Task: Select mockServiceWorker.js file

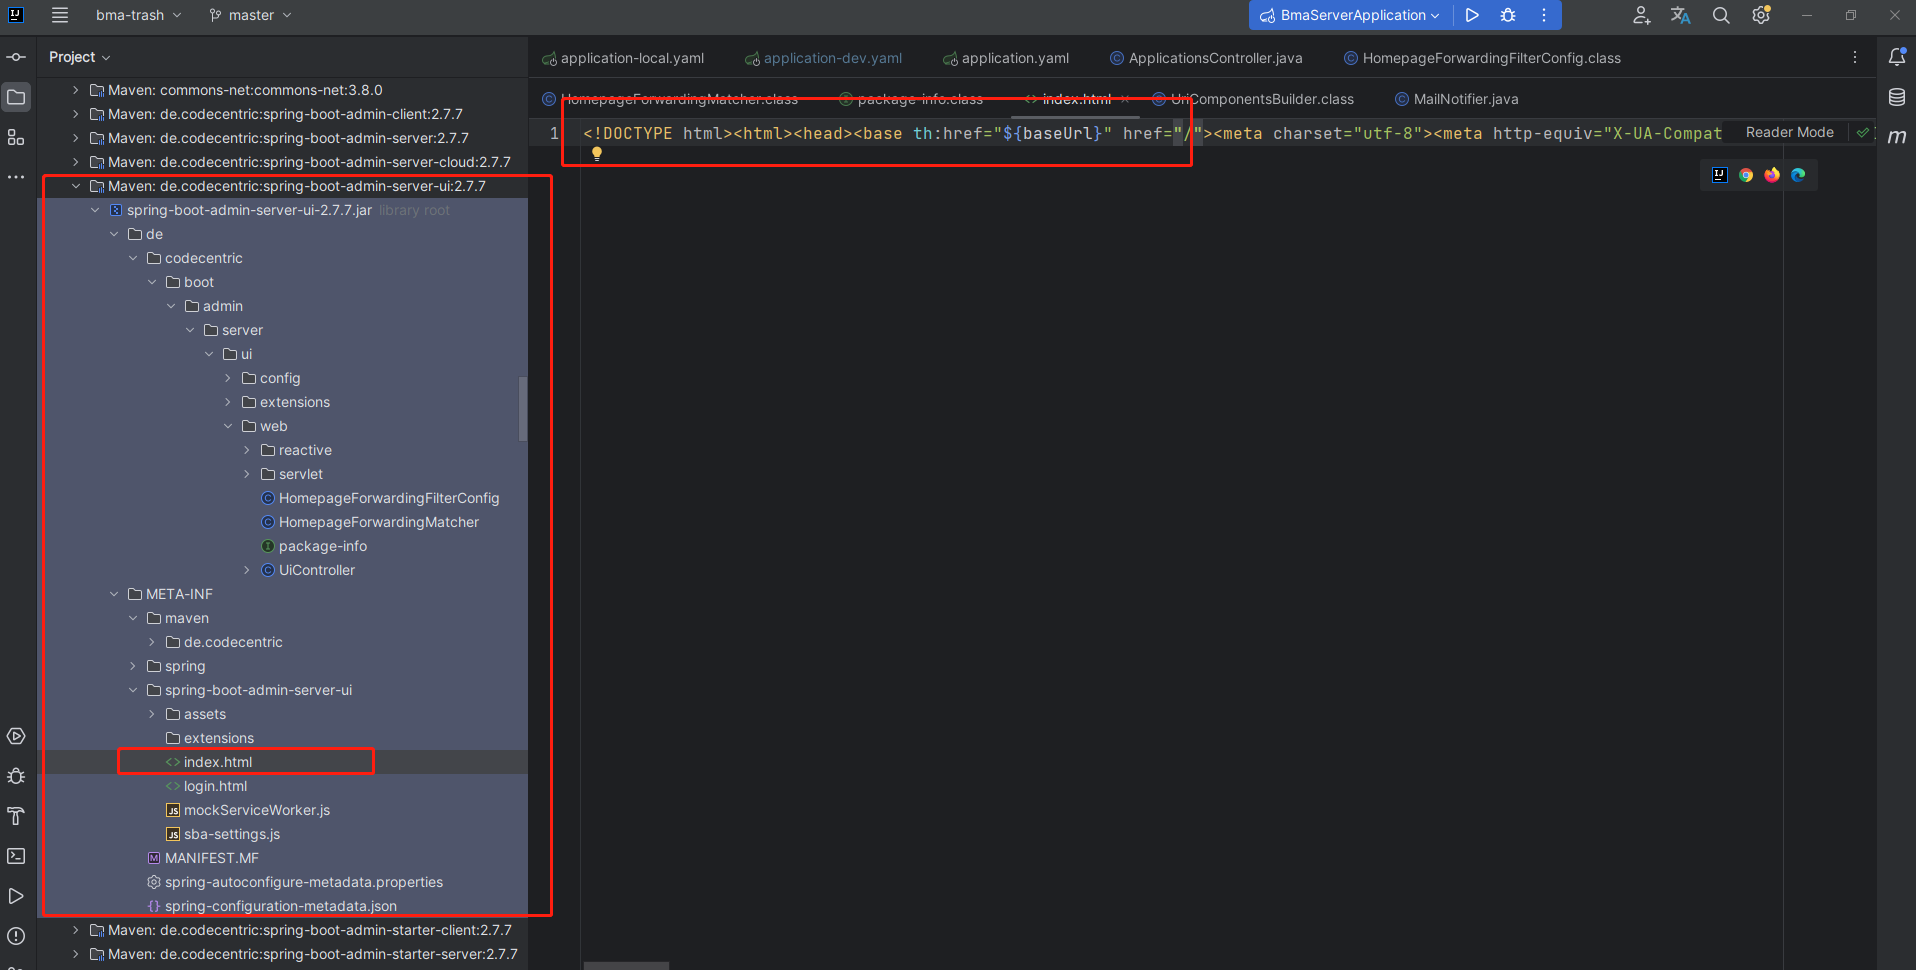Action: coord(257,810)
